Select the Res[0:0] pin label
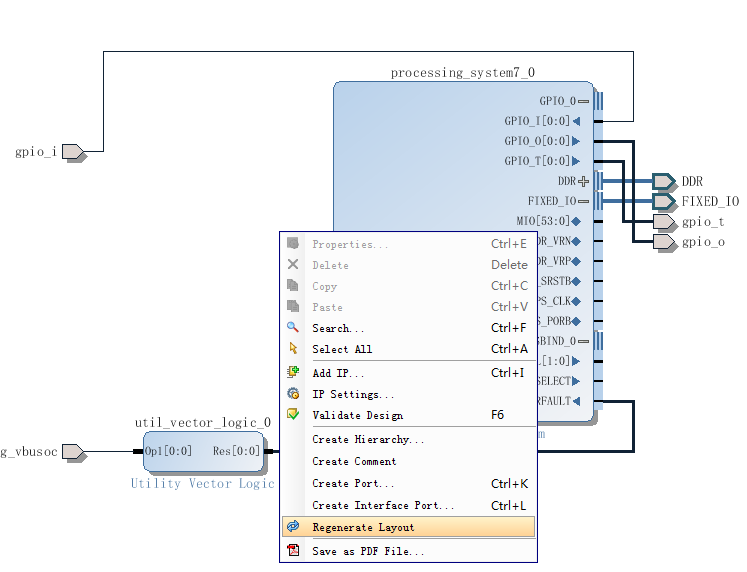The width and height of the screenshot is (747, 572). pos(236,451)
